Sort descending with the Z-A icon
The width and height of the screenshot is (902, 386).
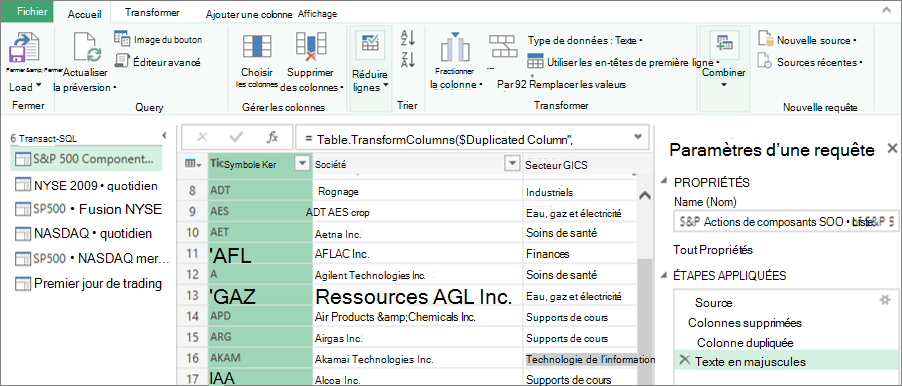pyautogui.click(x=408, y=59)
